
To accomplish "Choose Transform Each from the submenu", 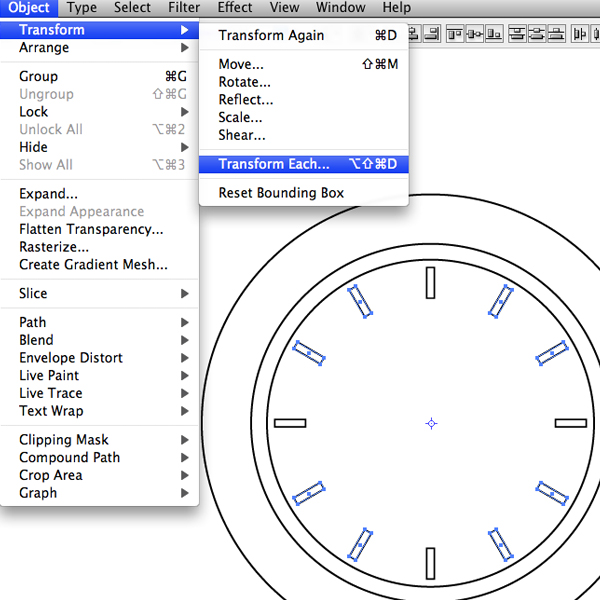I will point(304,164).
